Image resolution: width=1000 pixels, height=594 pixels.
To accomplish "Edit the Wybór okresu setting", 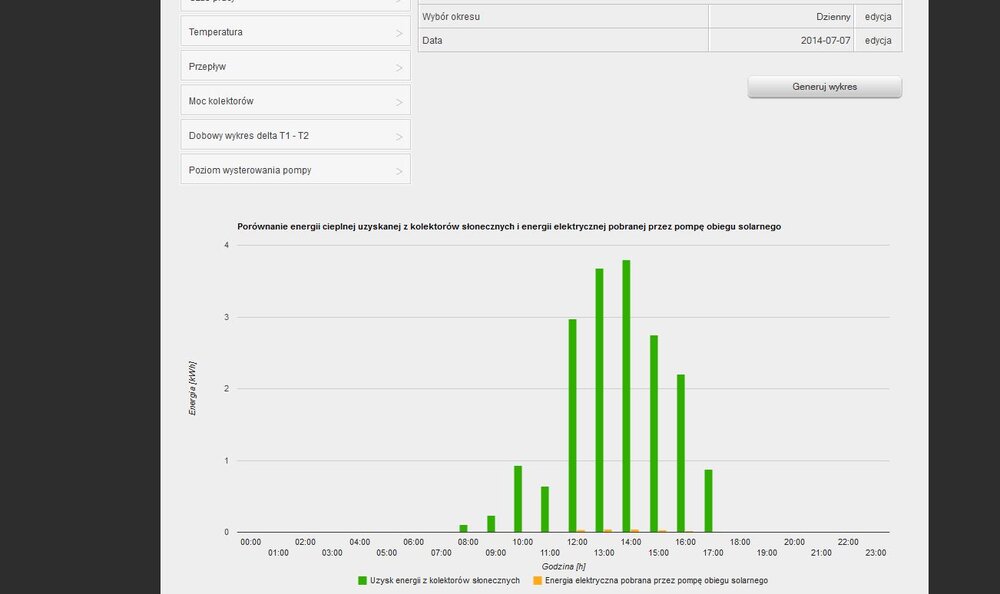I will coord(878,16).
